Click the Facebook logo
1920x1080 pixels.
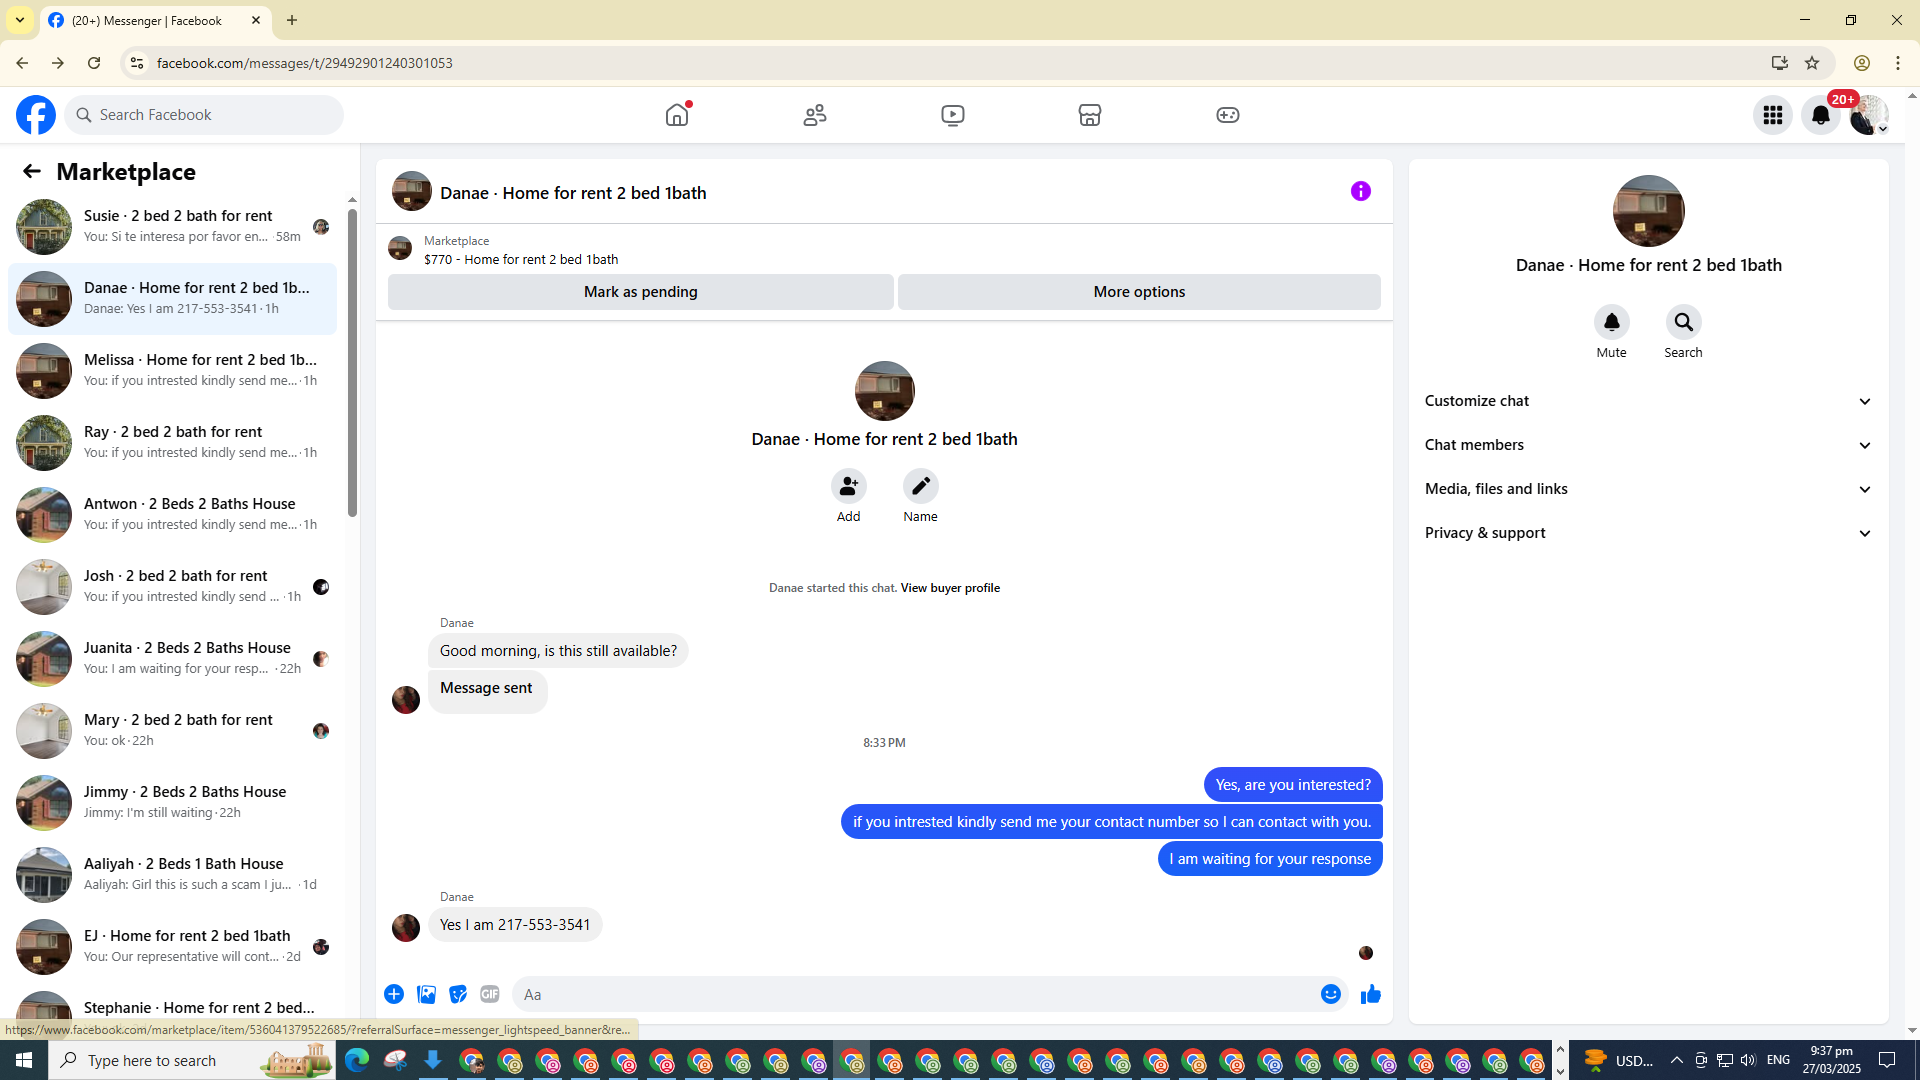36,115
